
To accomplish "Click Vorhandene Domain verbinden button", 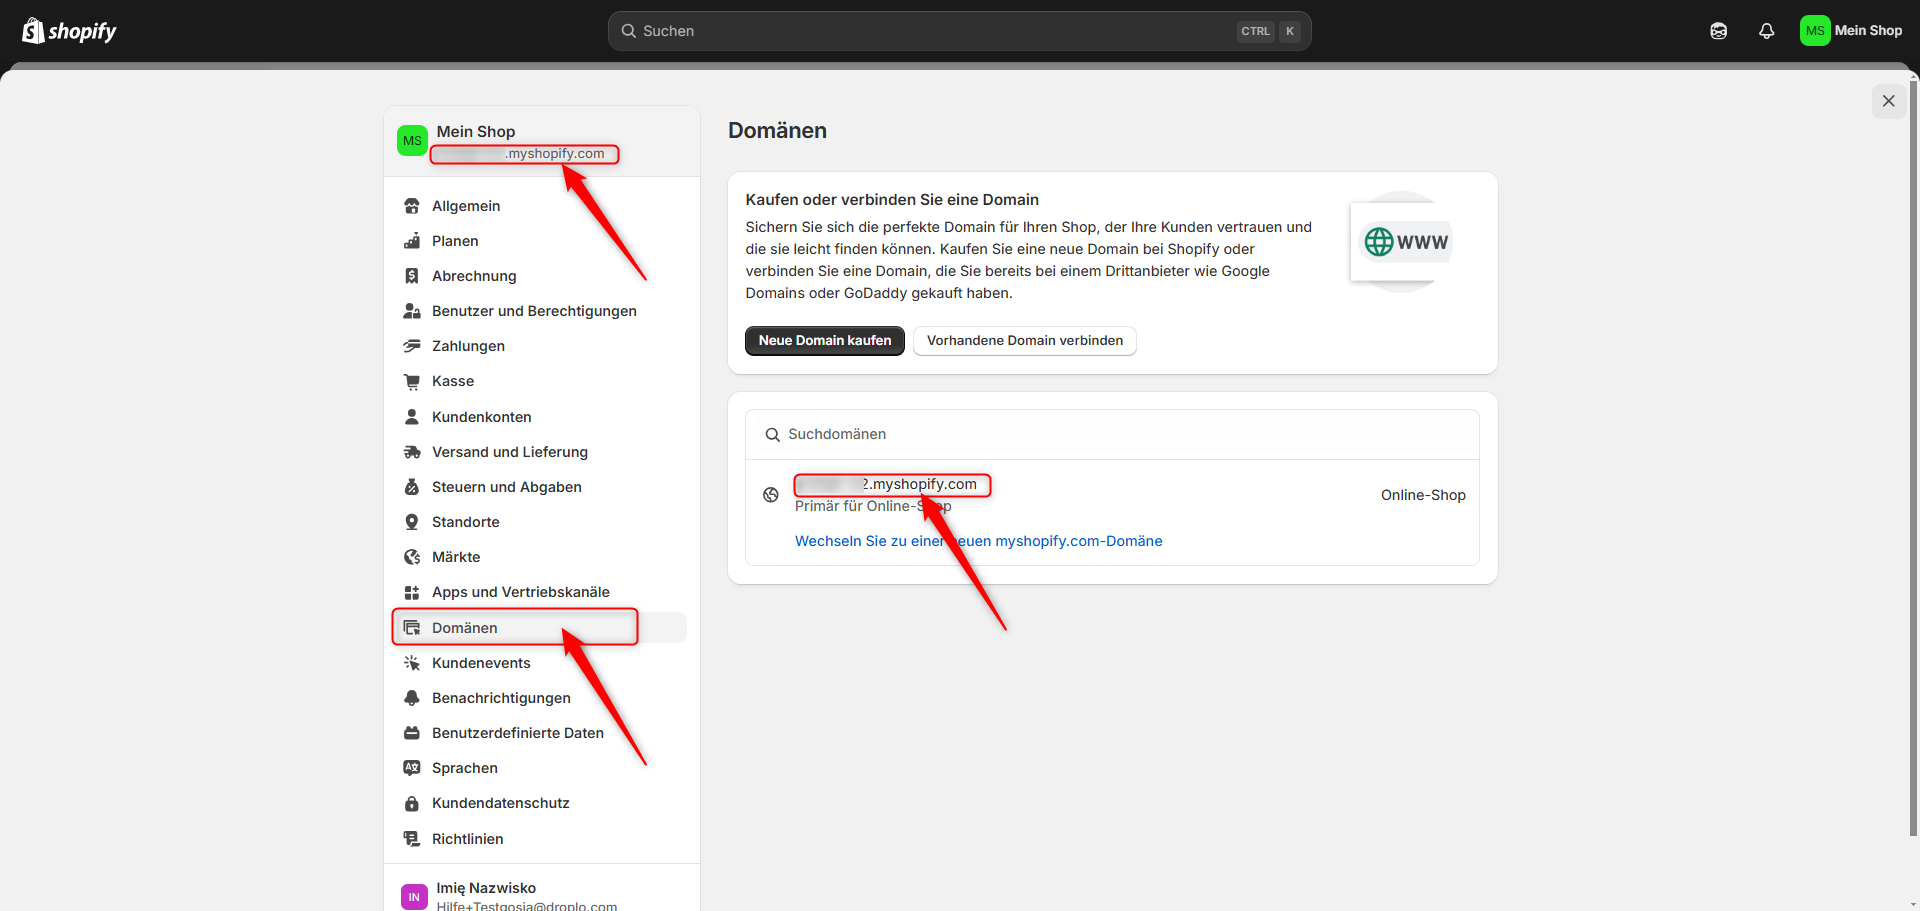I will coord(1025,341).
